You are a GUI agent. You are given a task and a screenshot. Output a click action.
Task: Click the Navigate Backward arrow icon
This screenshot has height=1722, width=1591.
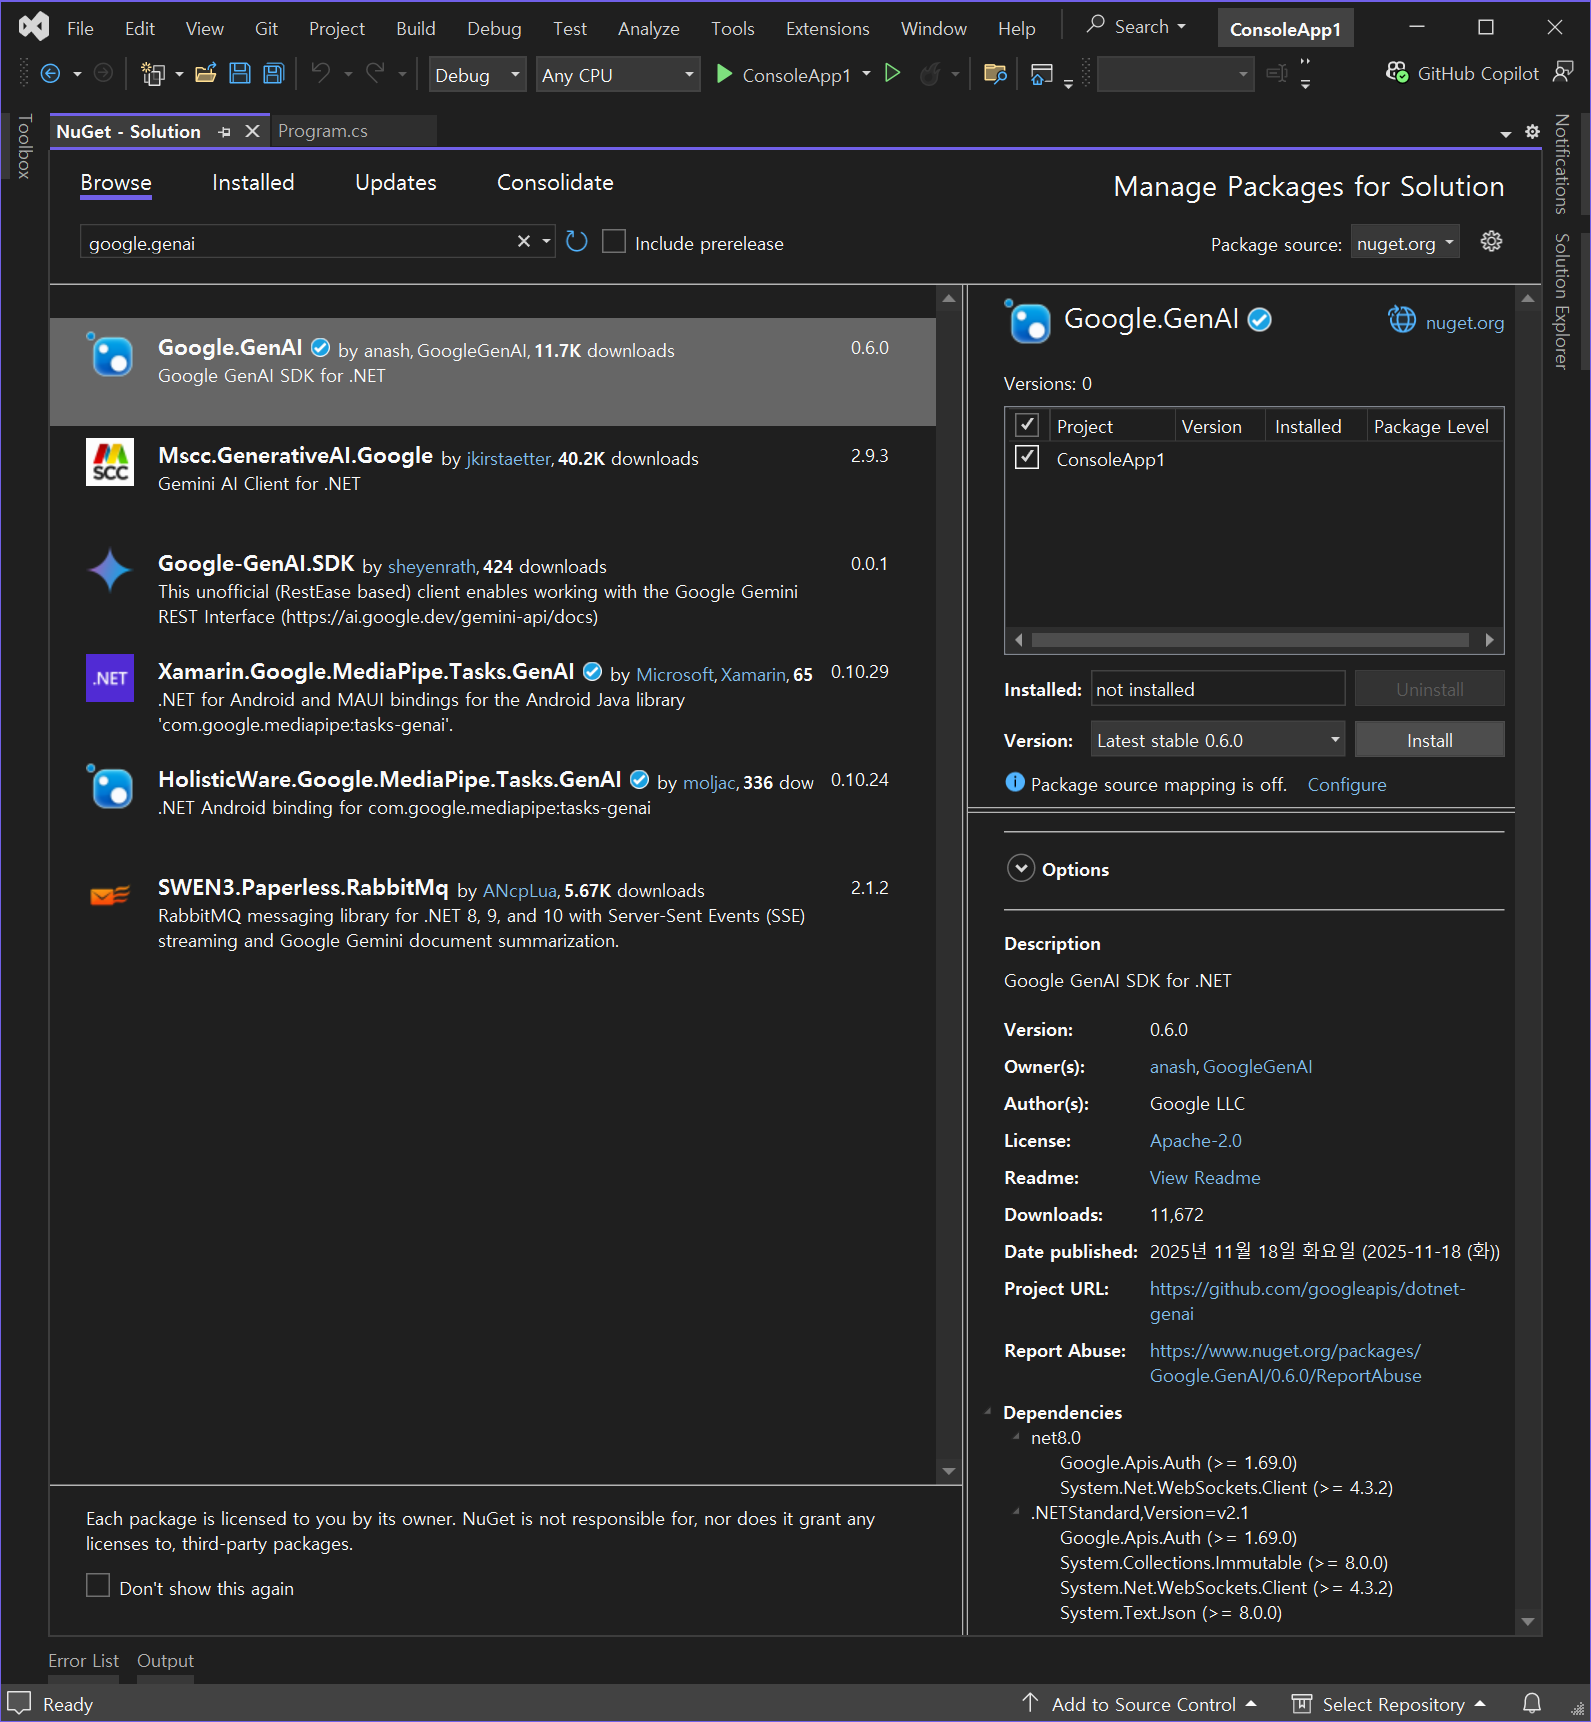[x=50, y=73]
